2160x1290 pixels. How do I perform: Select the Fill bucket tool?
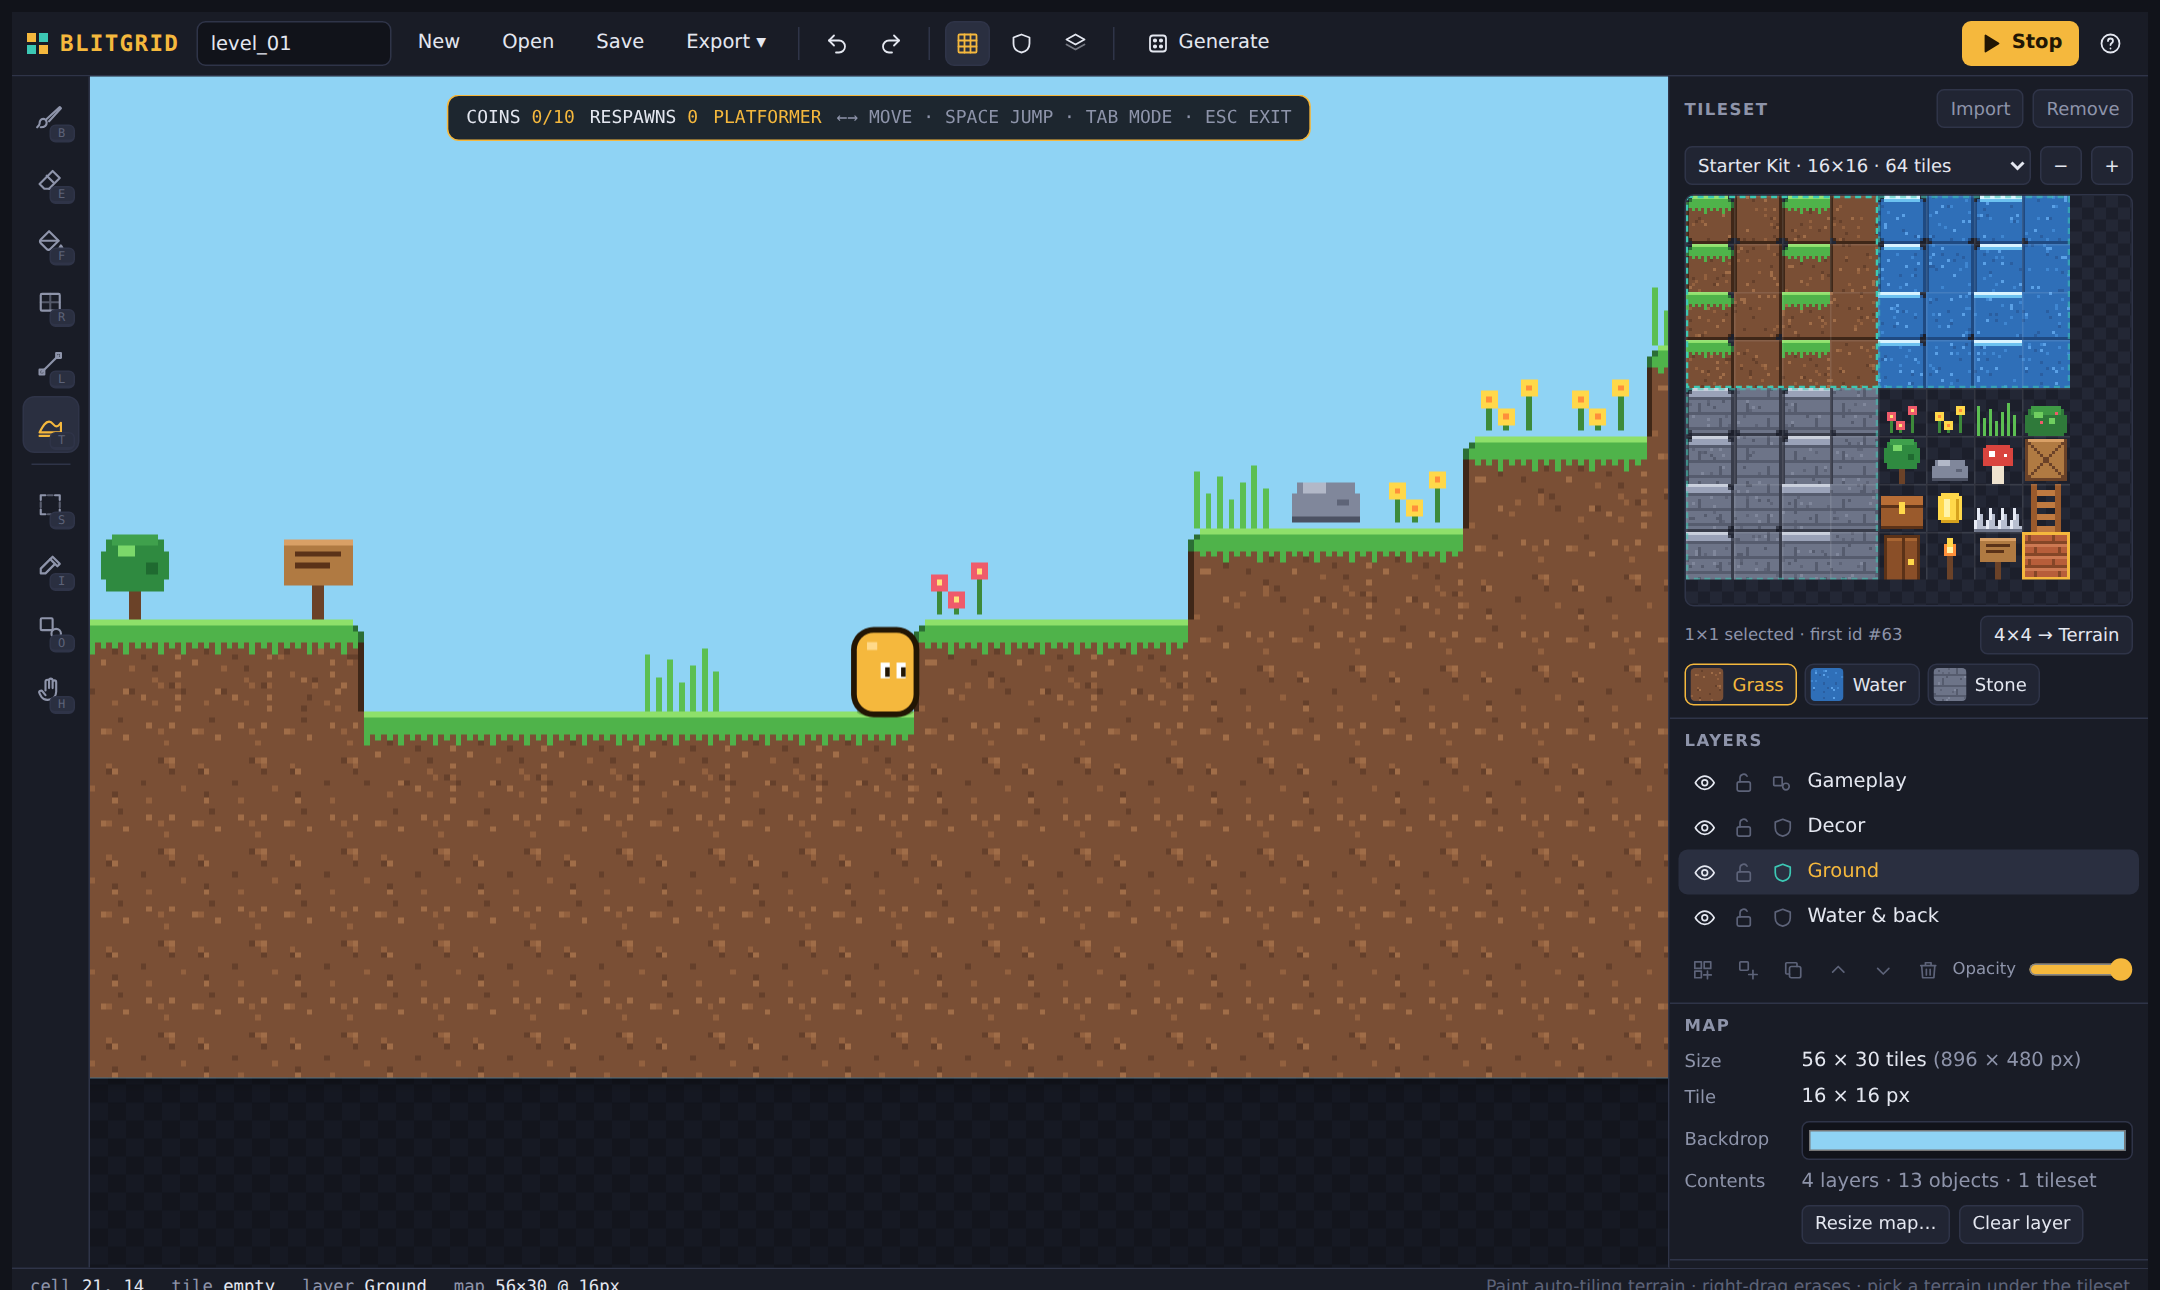click(x=50, y=242)
